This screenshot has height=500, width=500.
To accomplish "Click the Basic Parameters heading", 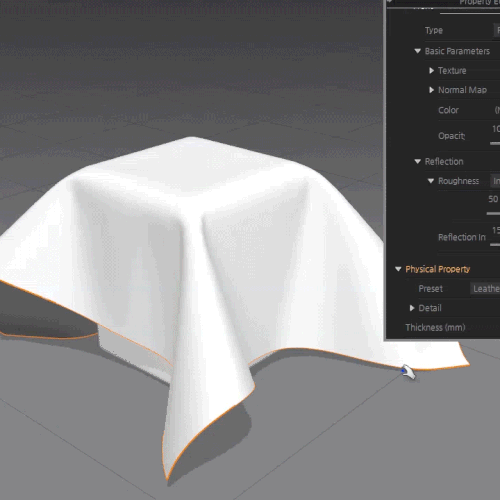I will [x=457, y=51].
